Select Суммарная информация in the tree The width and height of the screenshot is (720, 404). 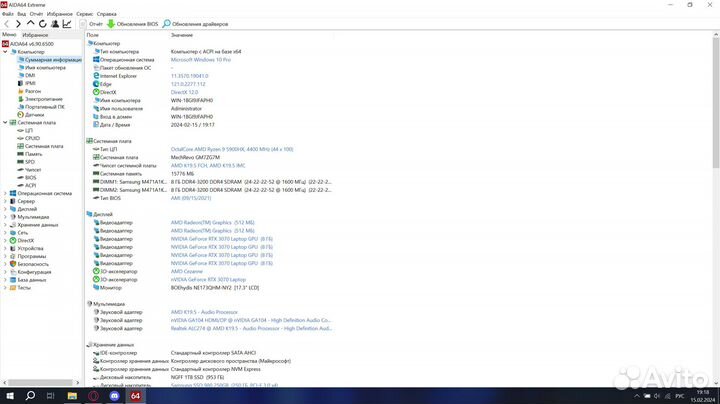50,60
